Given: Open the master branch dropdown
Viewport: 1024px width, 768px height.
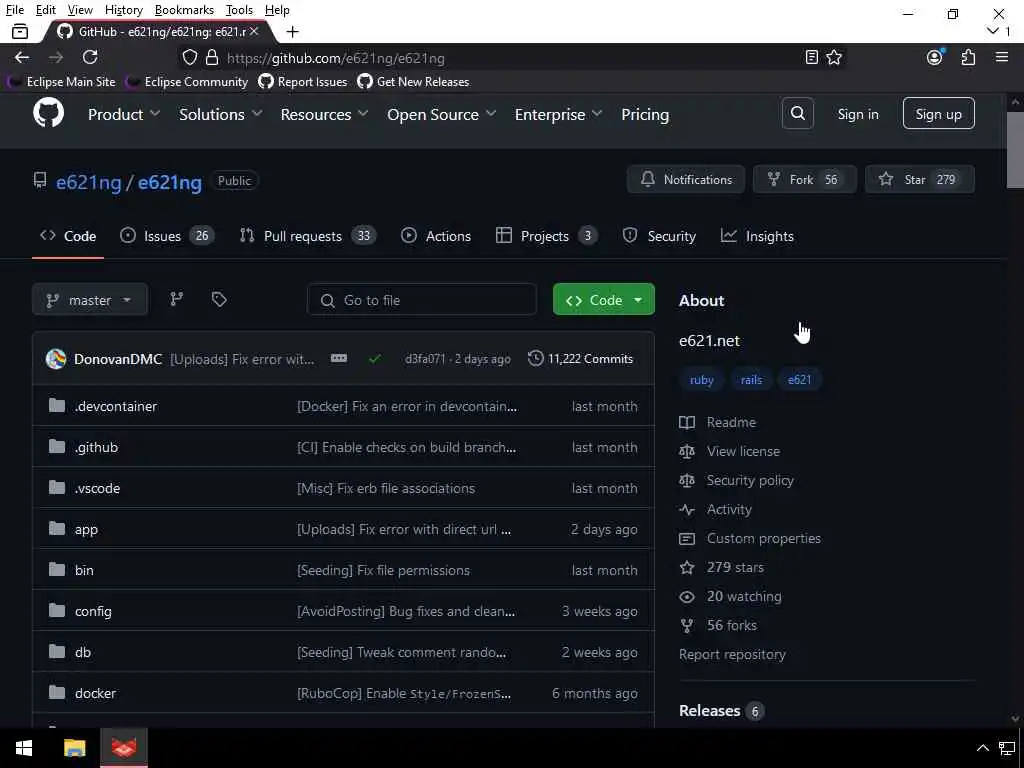Looking at the screenshot, I should click(90, 300).
